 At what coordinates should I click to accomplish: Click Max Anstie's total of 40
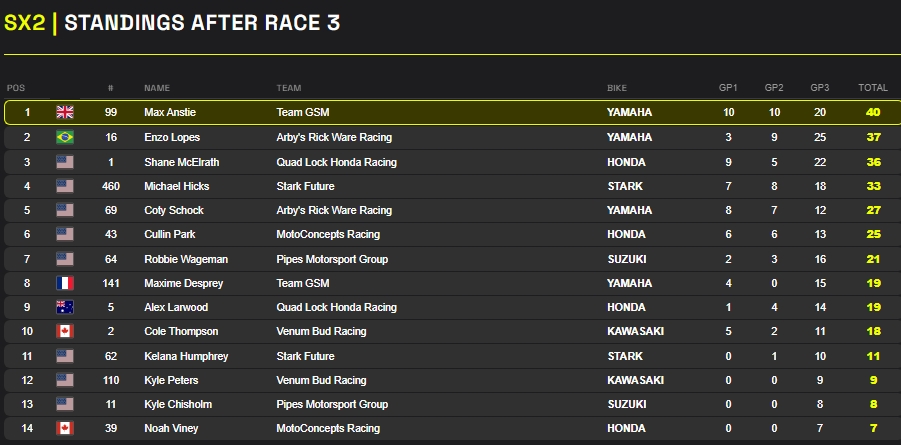pos(873,113)
